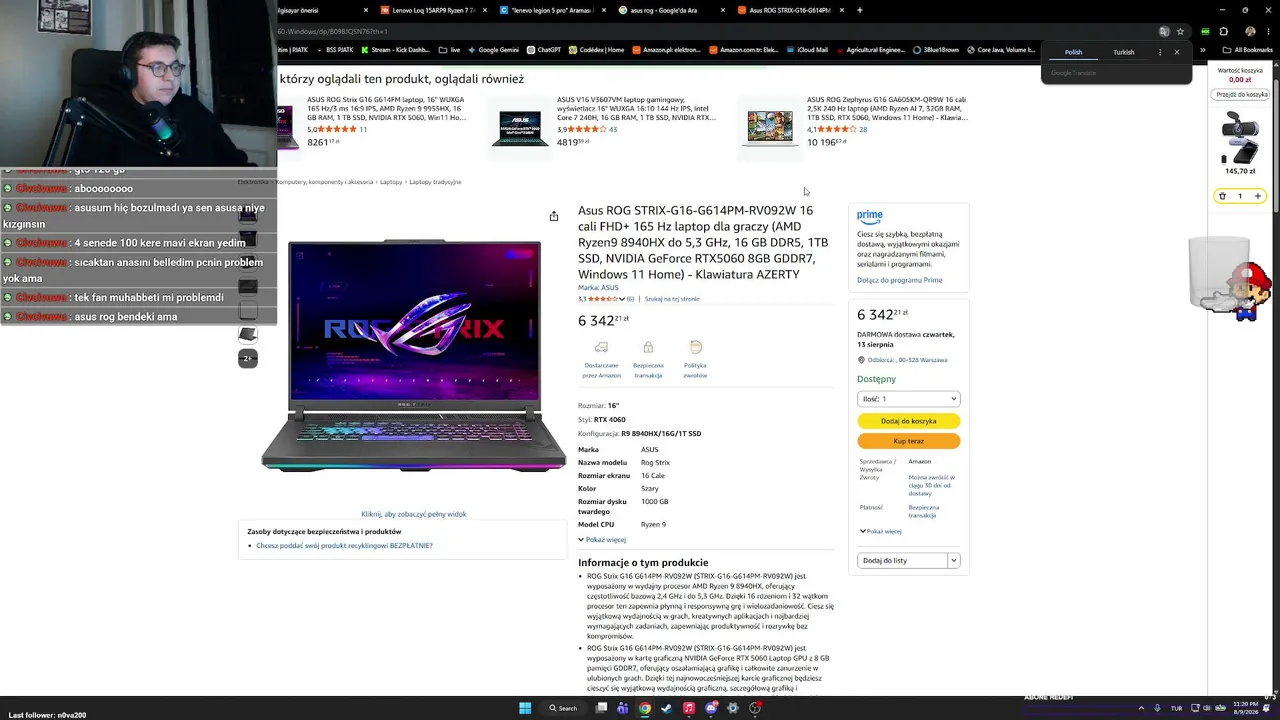Viewport: 1280px width, 720px height.
Task: Expand 'Pokaż więcej' under product details table
Action: click(x=602, y=540)
